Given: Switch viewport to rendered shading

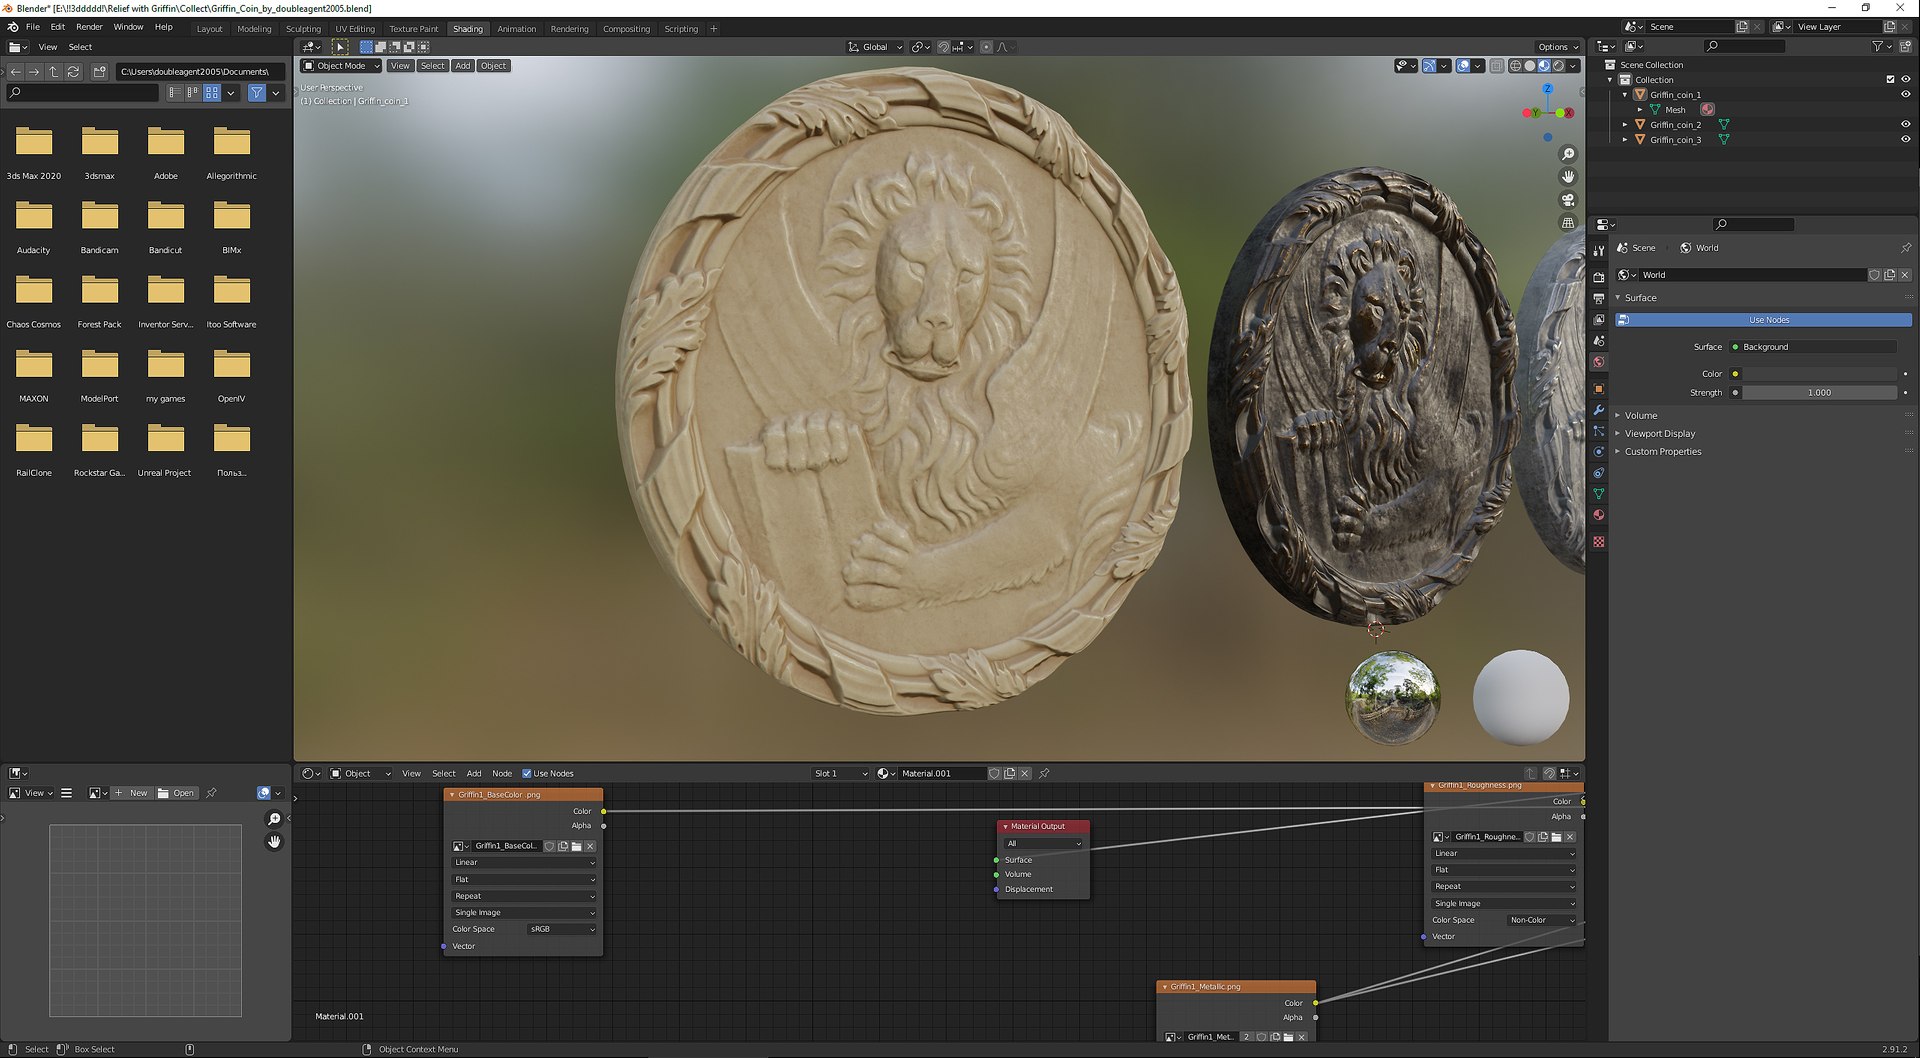Looking at the screenshot, I should click(1558, 66).
